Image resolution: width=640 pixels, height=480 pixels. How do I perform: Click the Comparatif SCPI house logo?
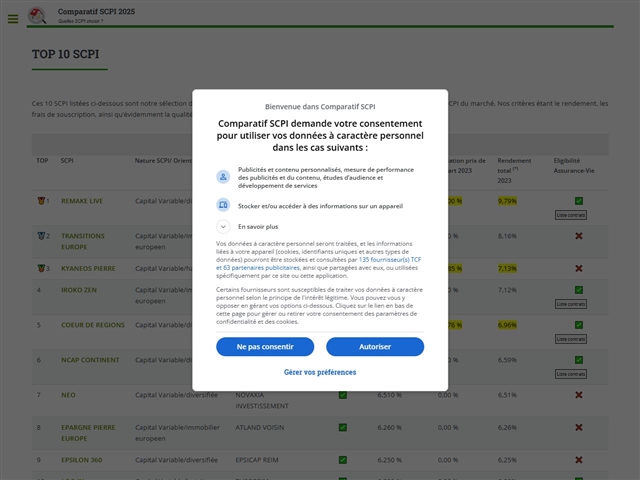[37, 16]
